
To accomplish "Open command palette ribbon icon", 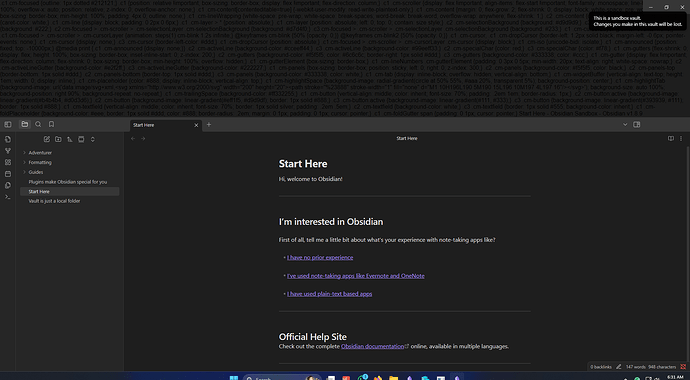I will click(x=7, y=197).
